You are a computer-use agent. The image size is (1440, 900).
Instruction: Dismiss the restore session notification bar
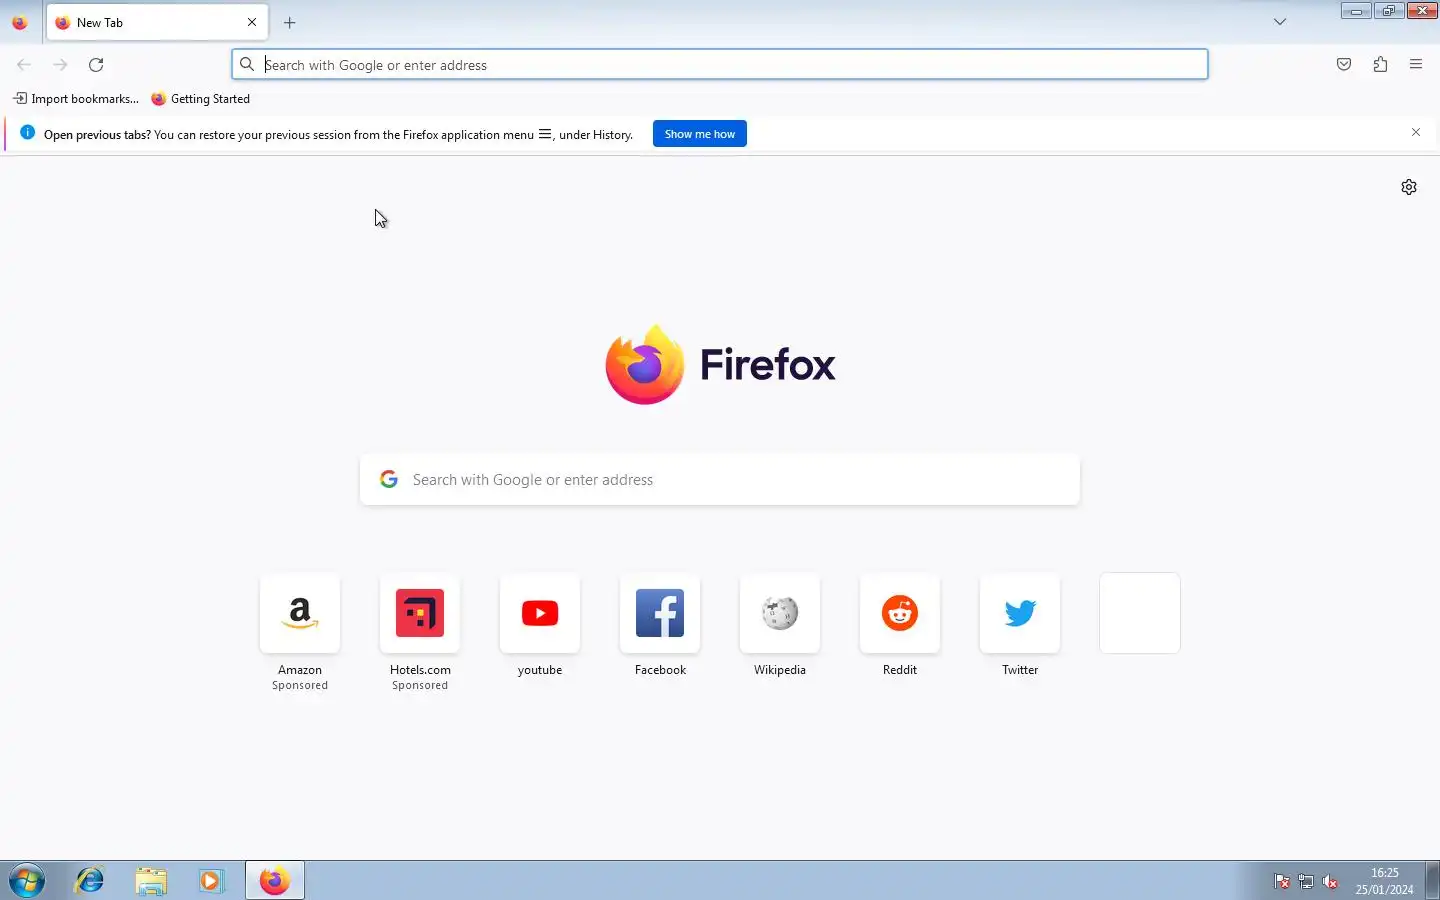[1416, 132]
